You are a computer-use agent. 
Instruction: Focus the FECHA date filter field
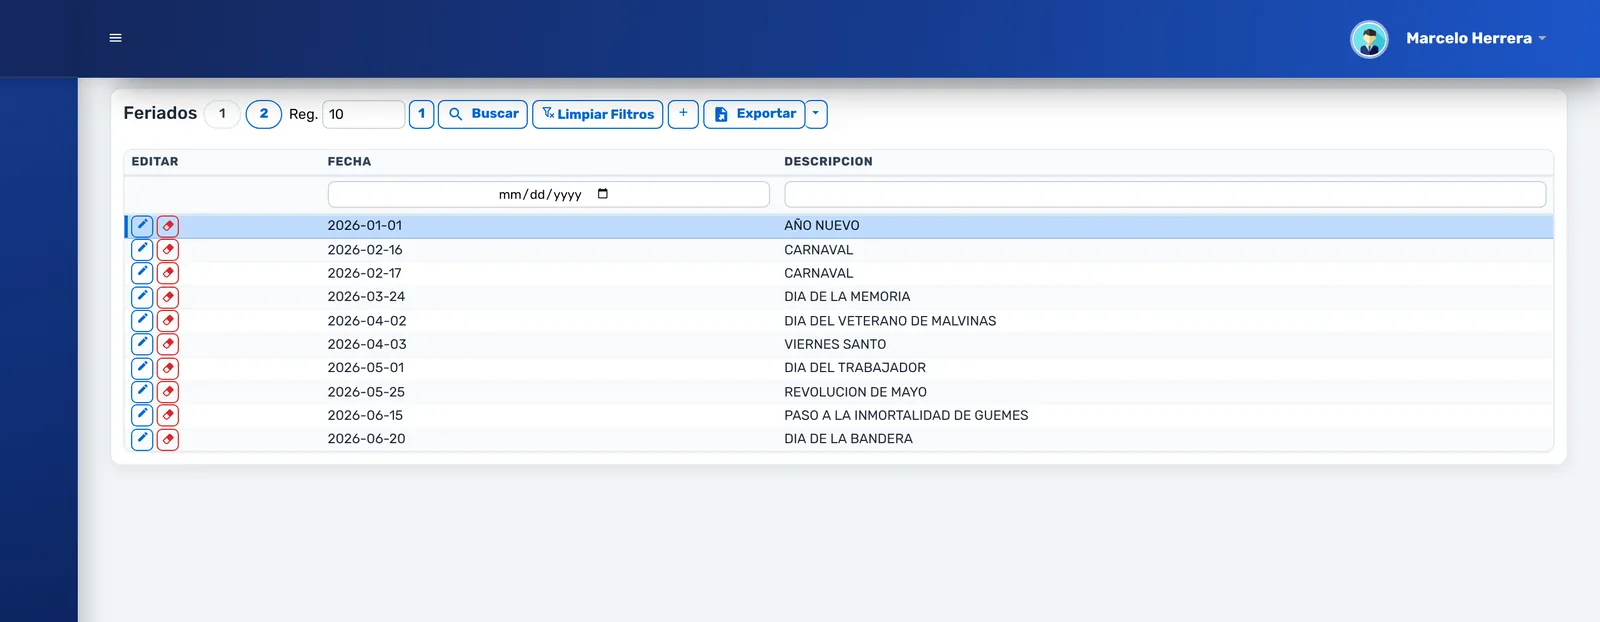click(549, 194)
